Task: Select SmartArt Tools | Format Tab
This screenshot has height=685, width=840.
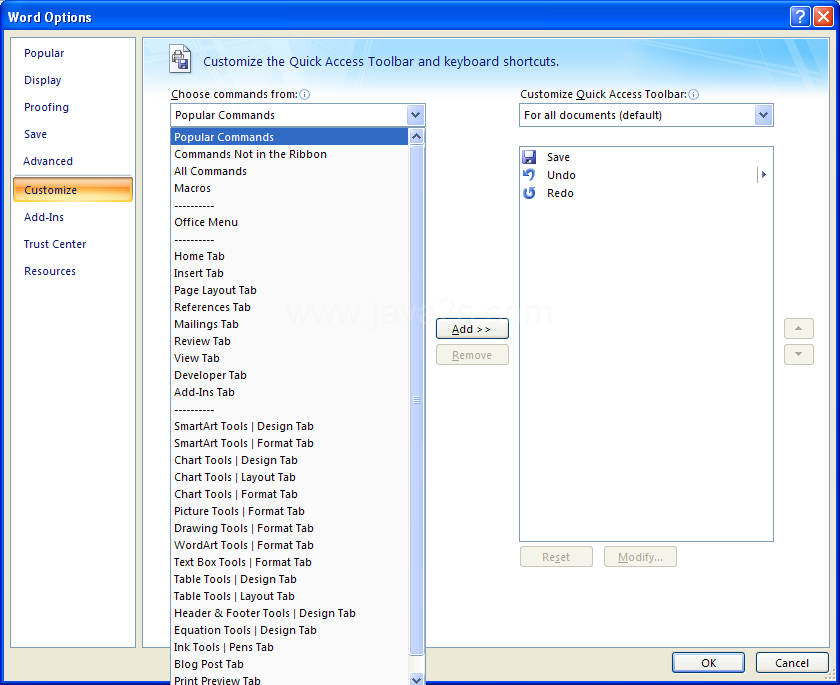Action: [289, 443]
